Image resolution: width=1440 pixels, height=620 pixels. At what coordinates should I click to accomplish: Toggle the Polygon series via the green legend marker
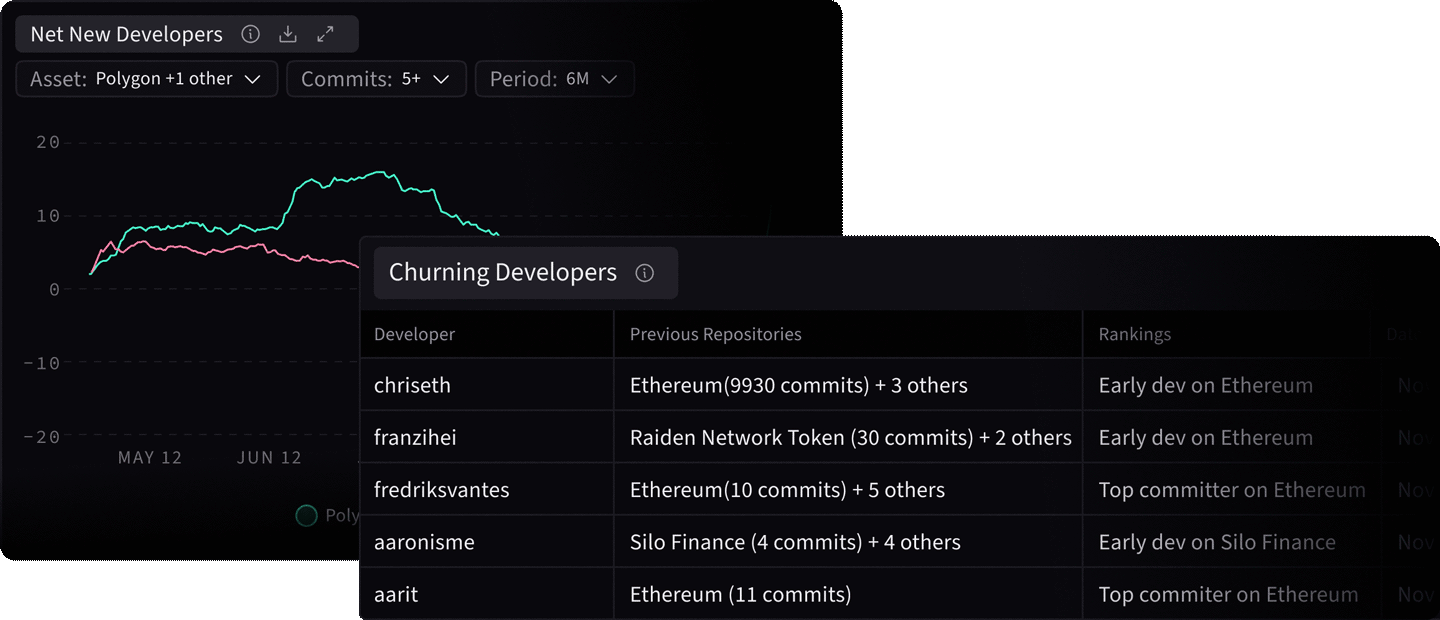[306, 515]
